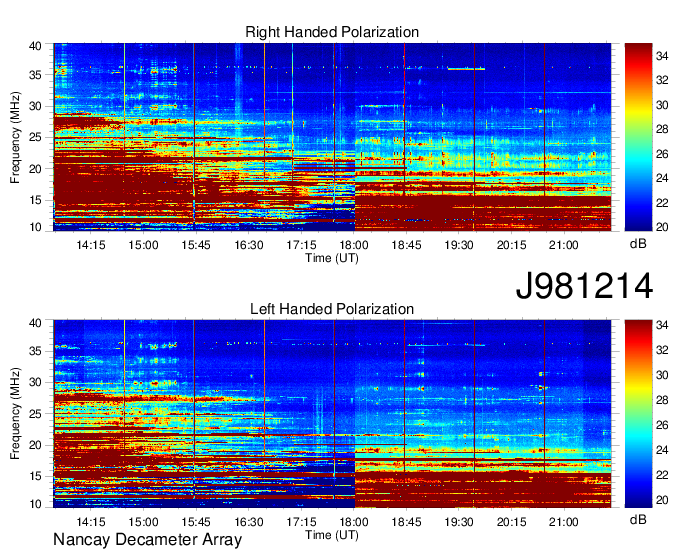The width and height of the screenshot is (680, 552).
Task: Click 20 MHz tick of Left Handed plot
Action: click(x=35, y=445)
